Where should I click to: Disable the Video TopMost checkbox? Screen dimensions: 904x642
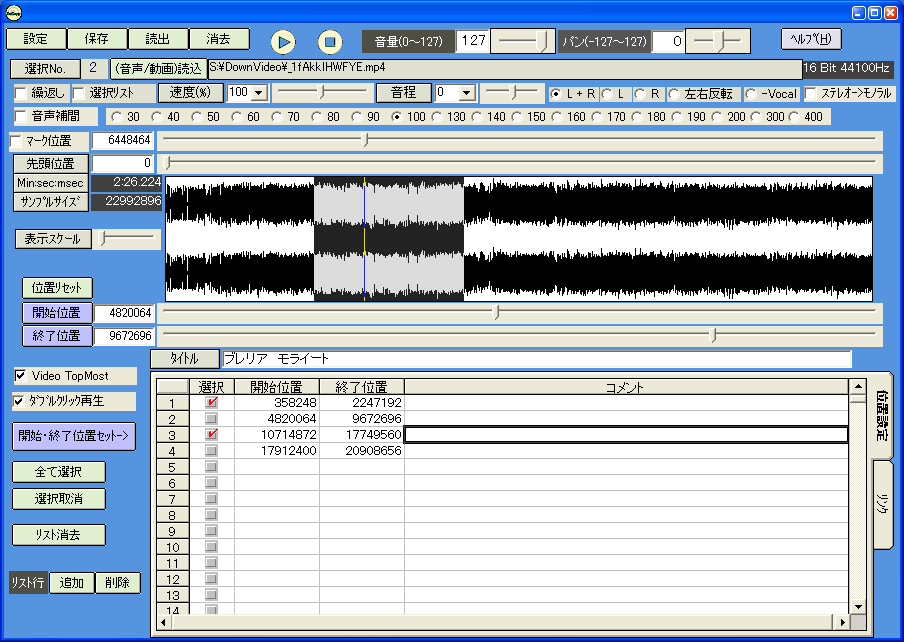[x=21, y=376]
